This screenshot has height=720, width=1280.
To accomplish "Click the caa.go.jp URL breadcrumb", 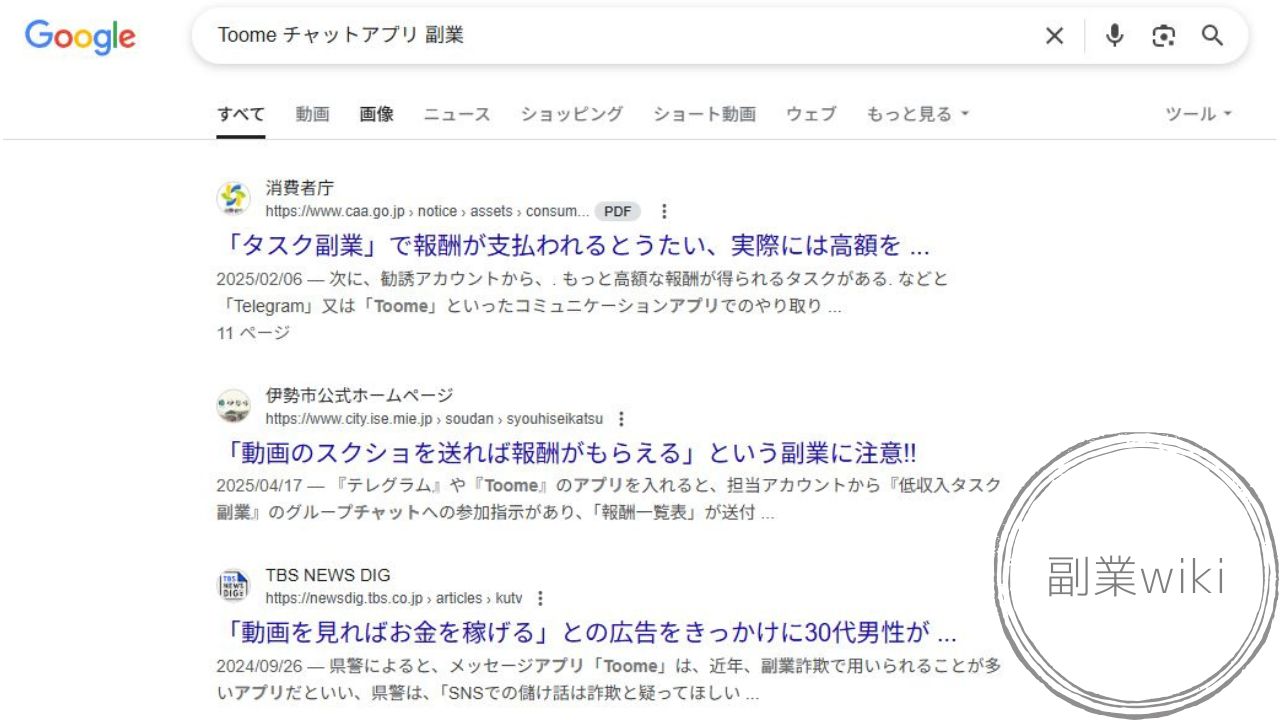I will point(427,211).
